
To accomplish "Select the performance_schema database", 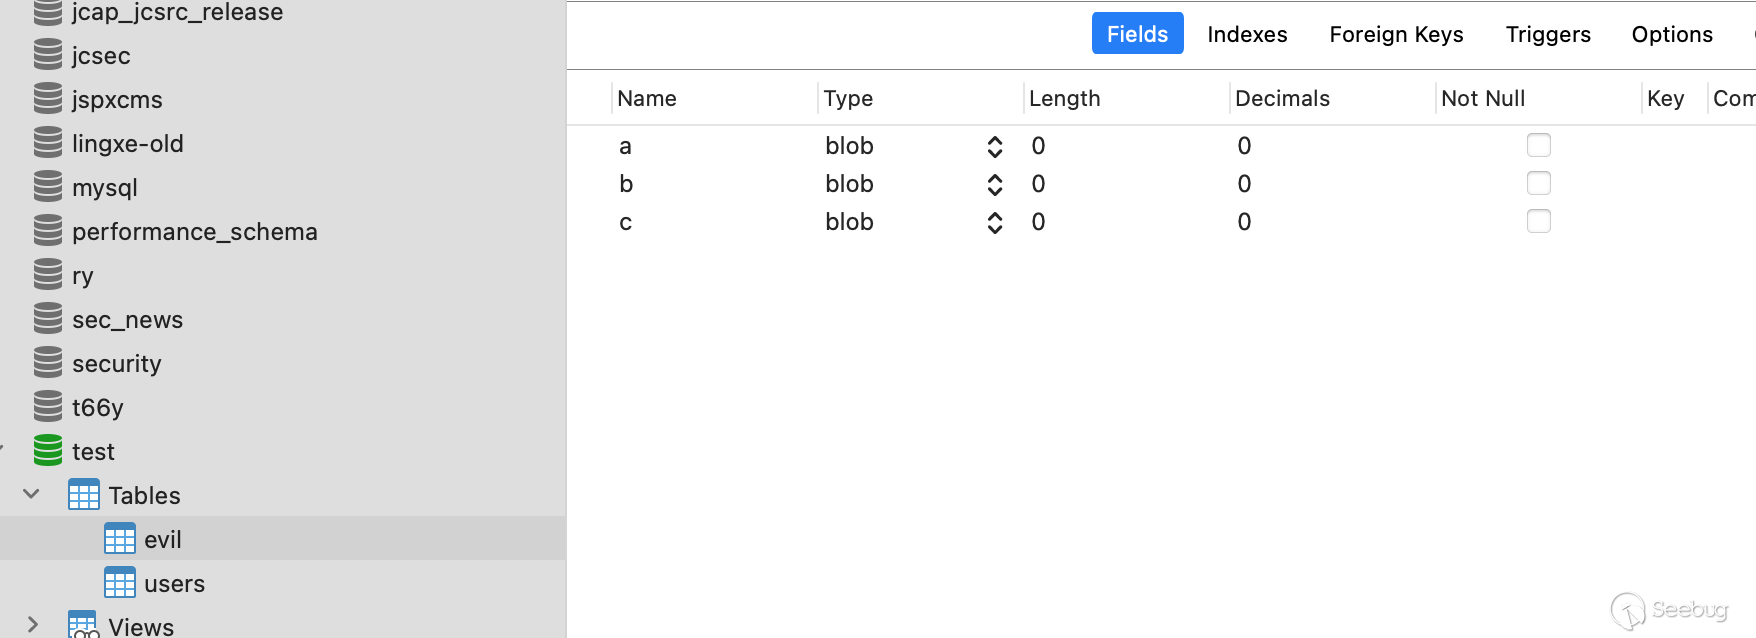I will coord(194,231).
